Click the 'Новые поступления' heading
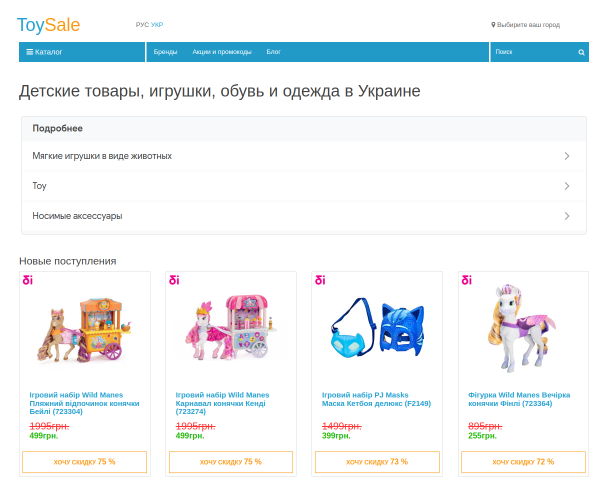The height and width of the screenshot is (480, 600). point(68,261)
